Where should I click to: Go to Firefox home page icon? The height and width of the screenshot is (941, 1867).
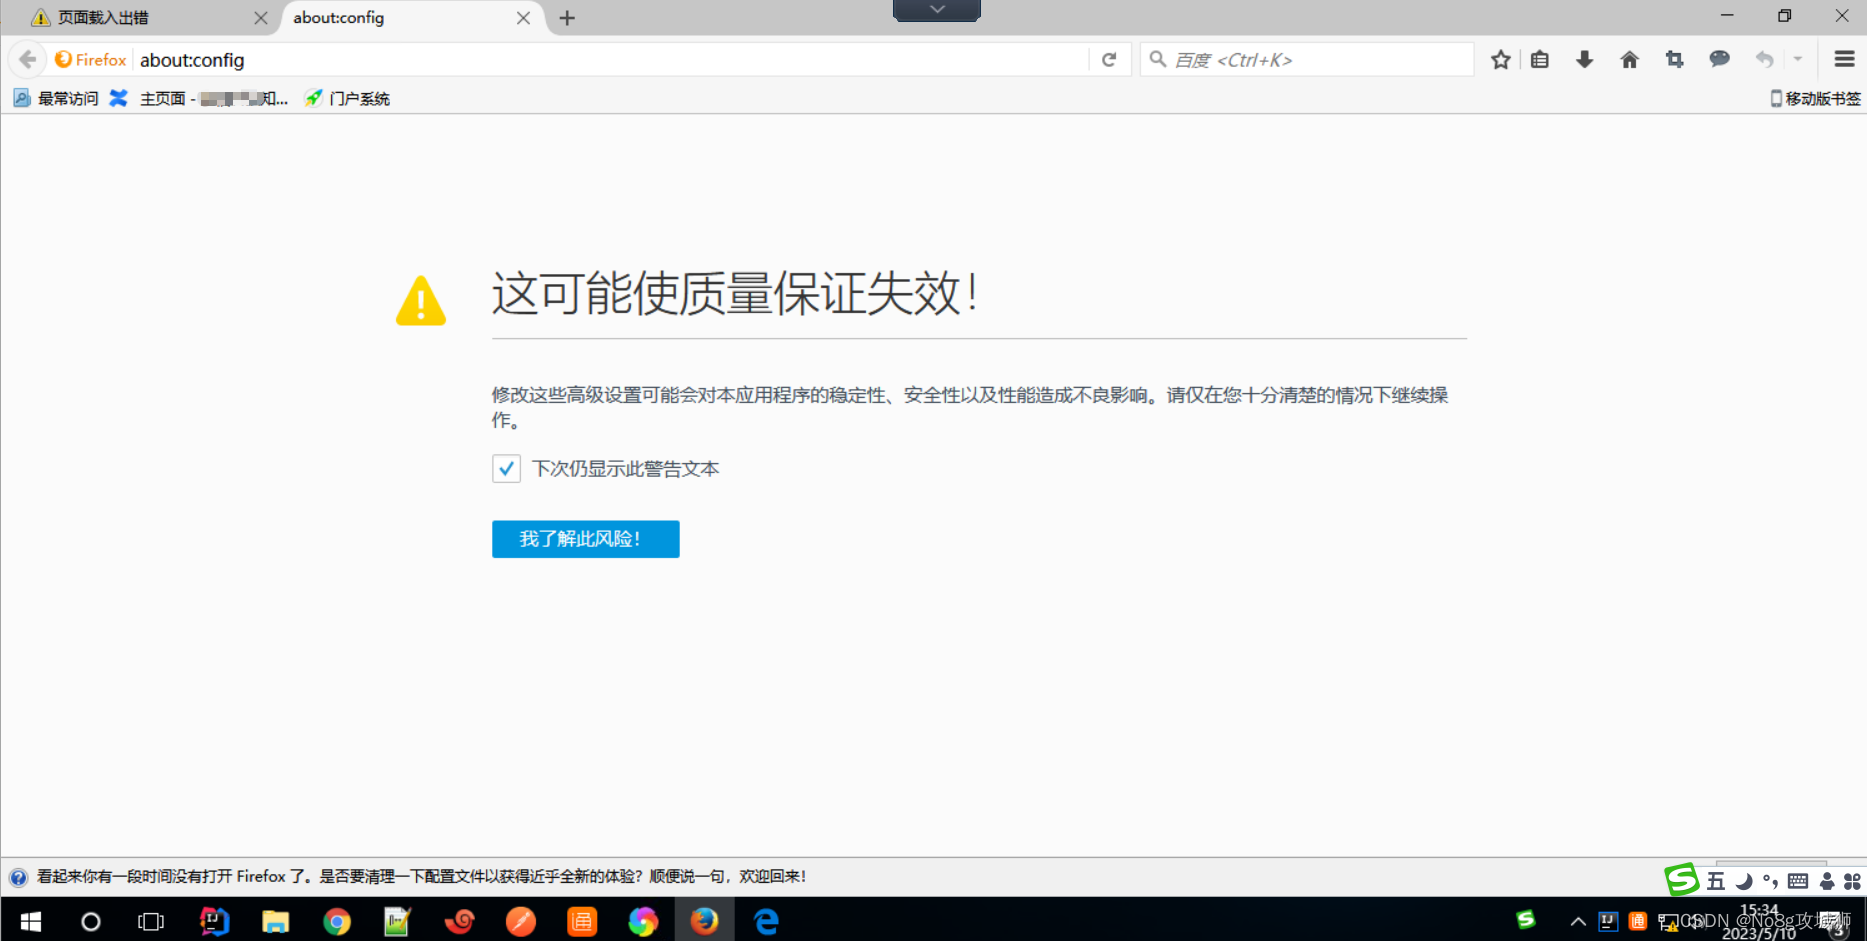click(1629, 60)
